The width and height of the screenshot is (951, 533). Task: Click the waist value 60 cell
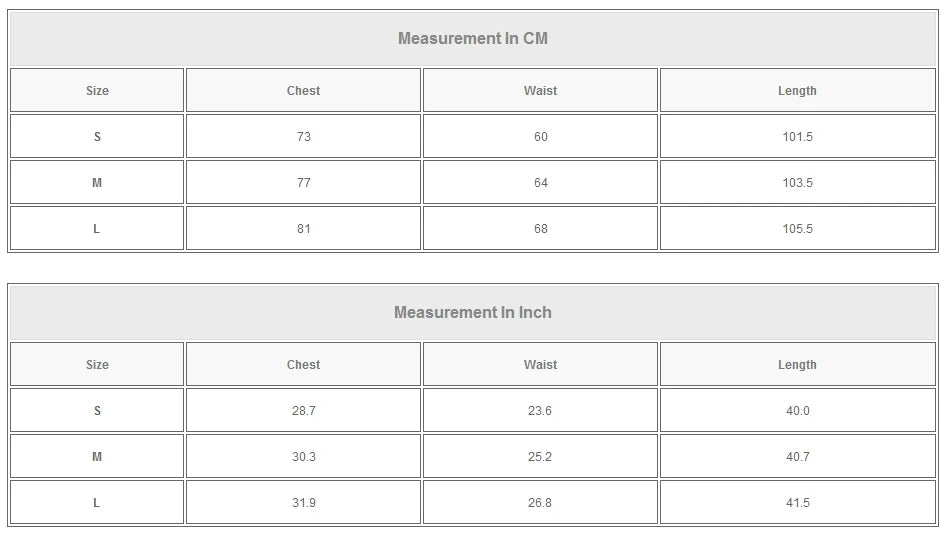click(x=540, y=137)
